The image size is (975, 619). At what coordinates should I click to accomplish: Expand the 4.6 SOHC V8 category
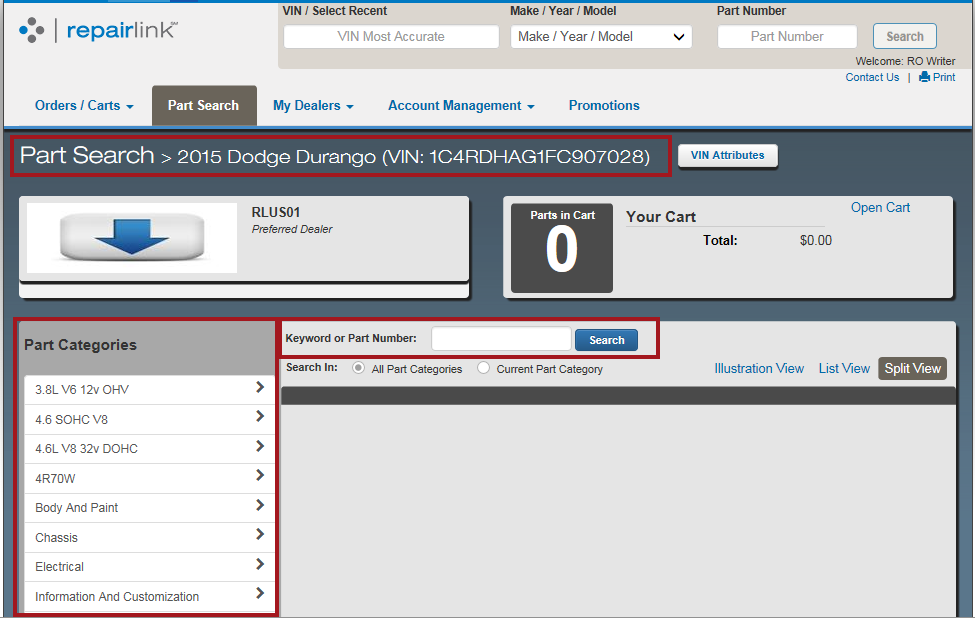(x=148, y=419)
